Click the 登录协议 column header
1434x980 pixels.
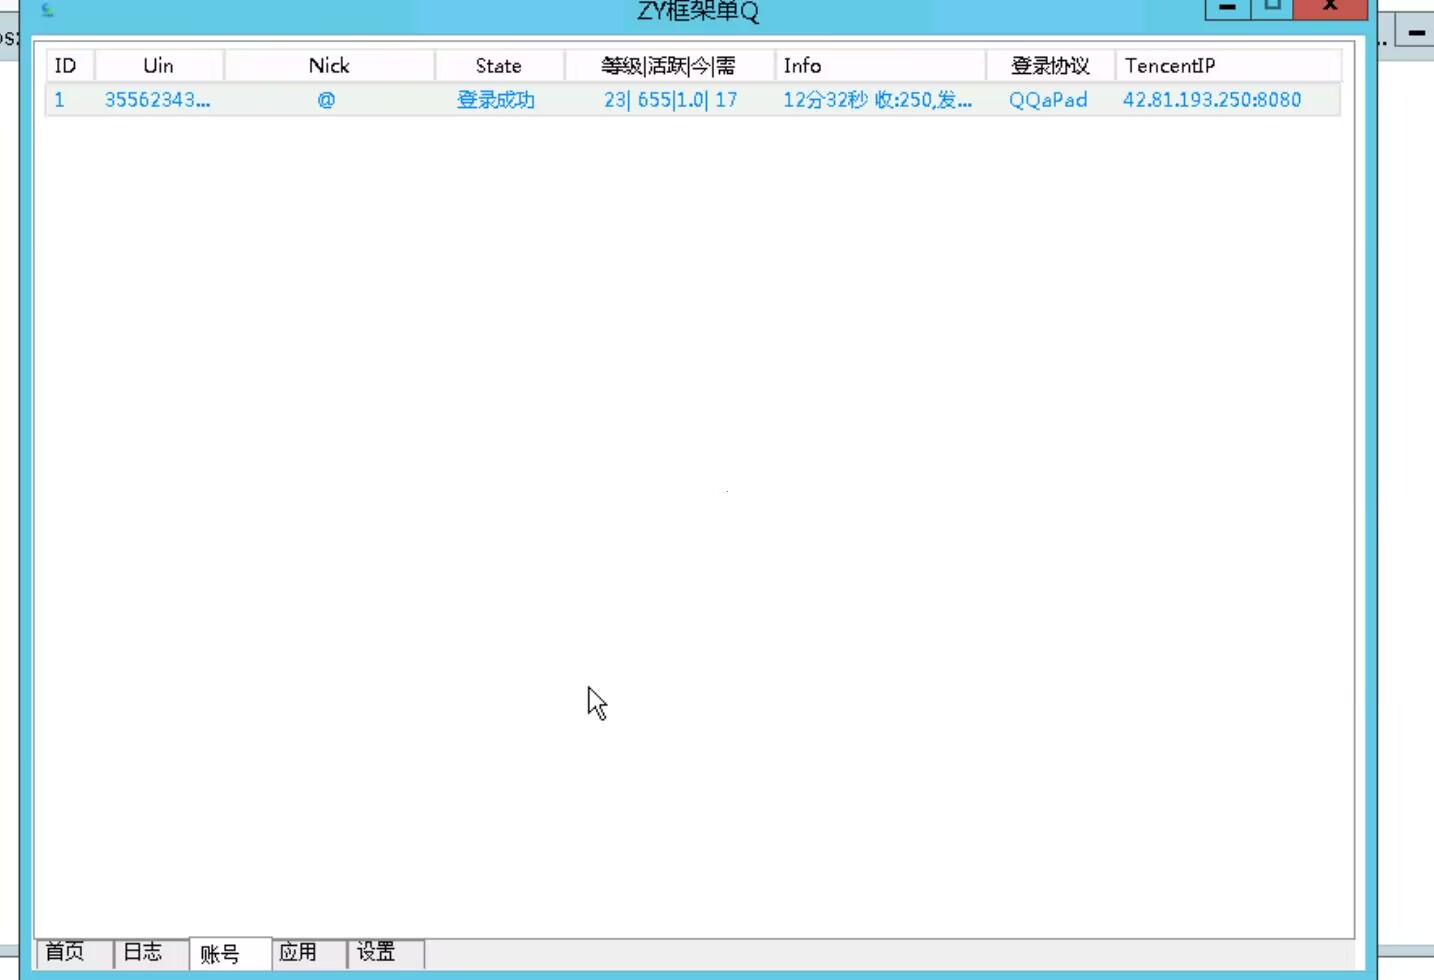pyautogui.click(x=1049, y=66)
